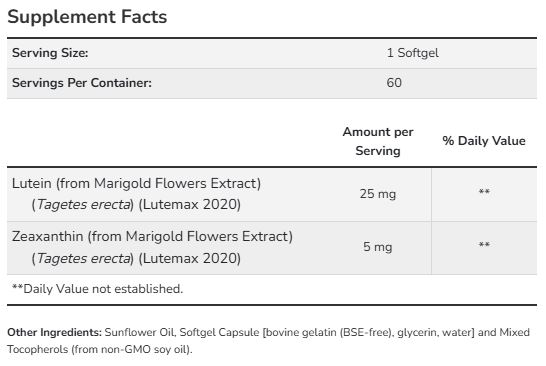Click Sunflower Oil in ingredients text
This screenshot has height=366, width=546.
pos(140,332)
